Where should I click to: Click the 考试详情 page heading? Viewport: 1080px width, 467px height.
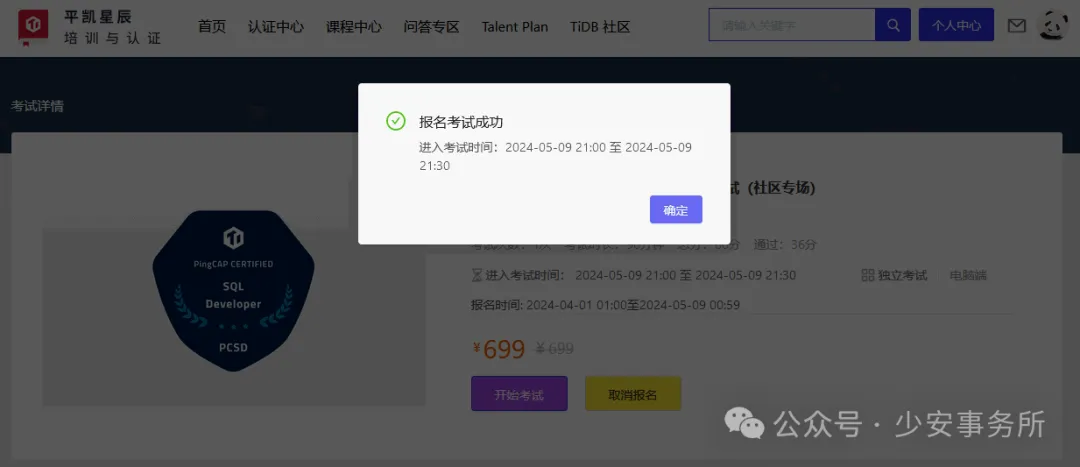tap(37, 106)
